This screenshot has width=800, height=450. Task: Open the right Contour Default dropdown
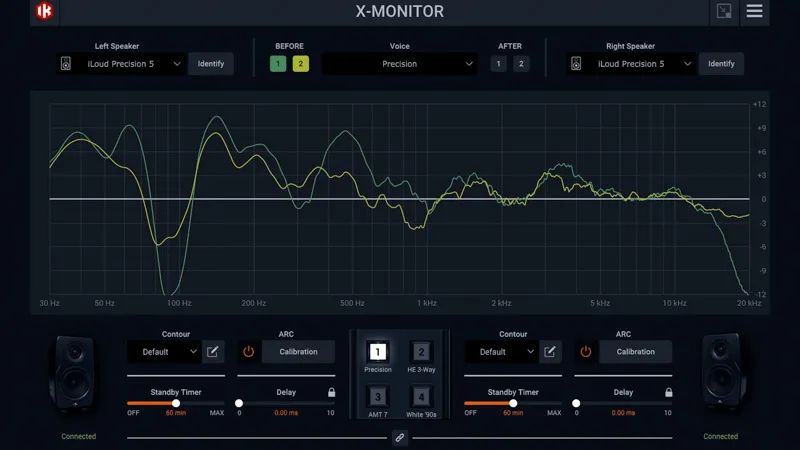501,352
